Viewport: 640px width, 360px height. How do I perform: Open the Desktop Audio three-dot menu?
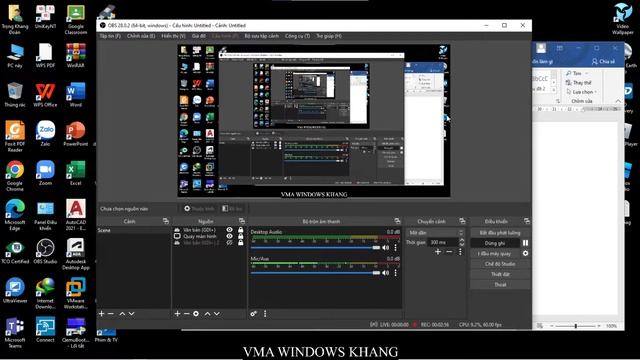(396, 248)
